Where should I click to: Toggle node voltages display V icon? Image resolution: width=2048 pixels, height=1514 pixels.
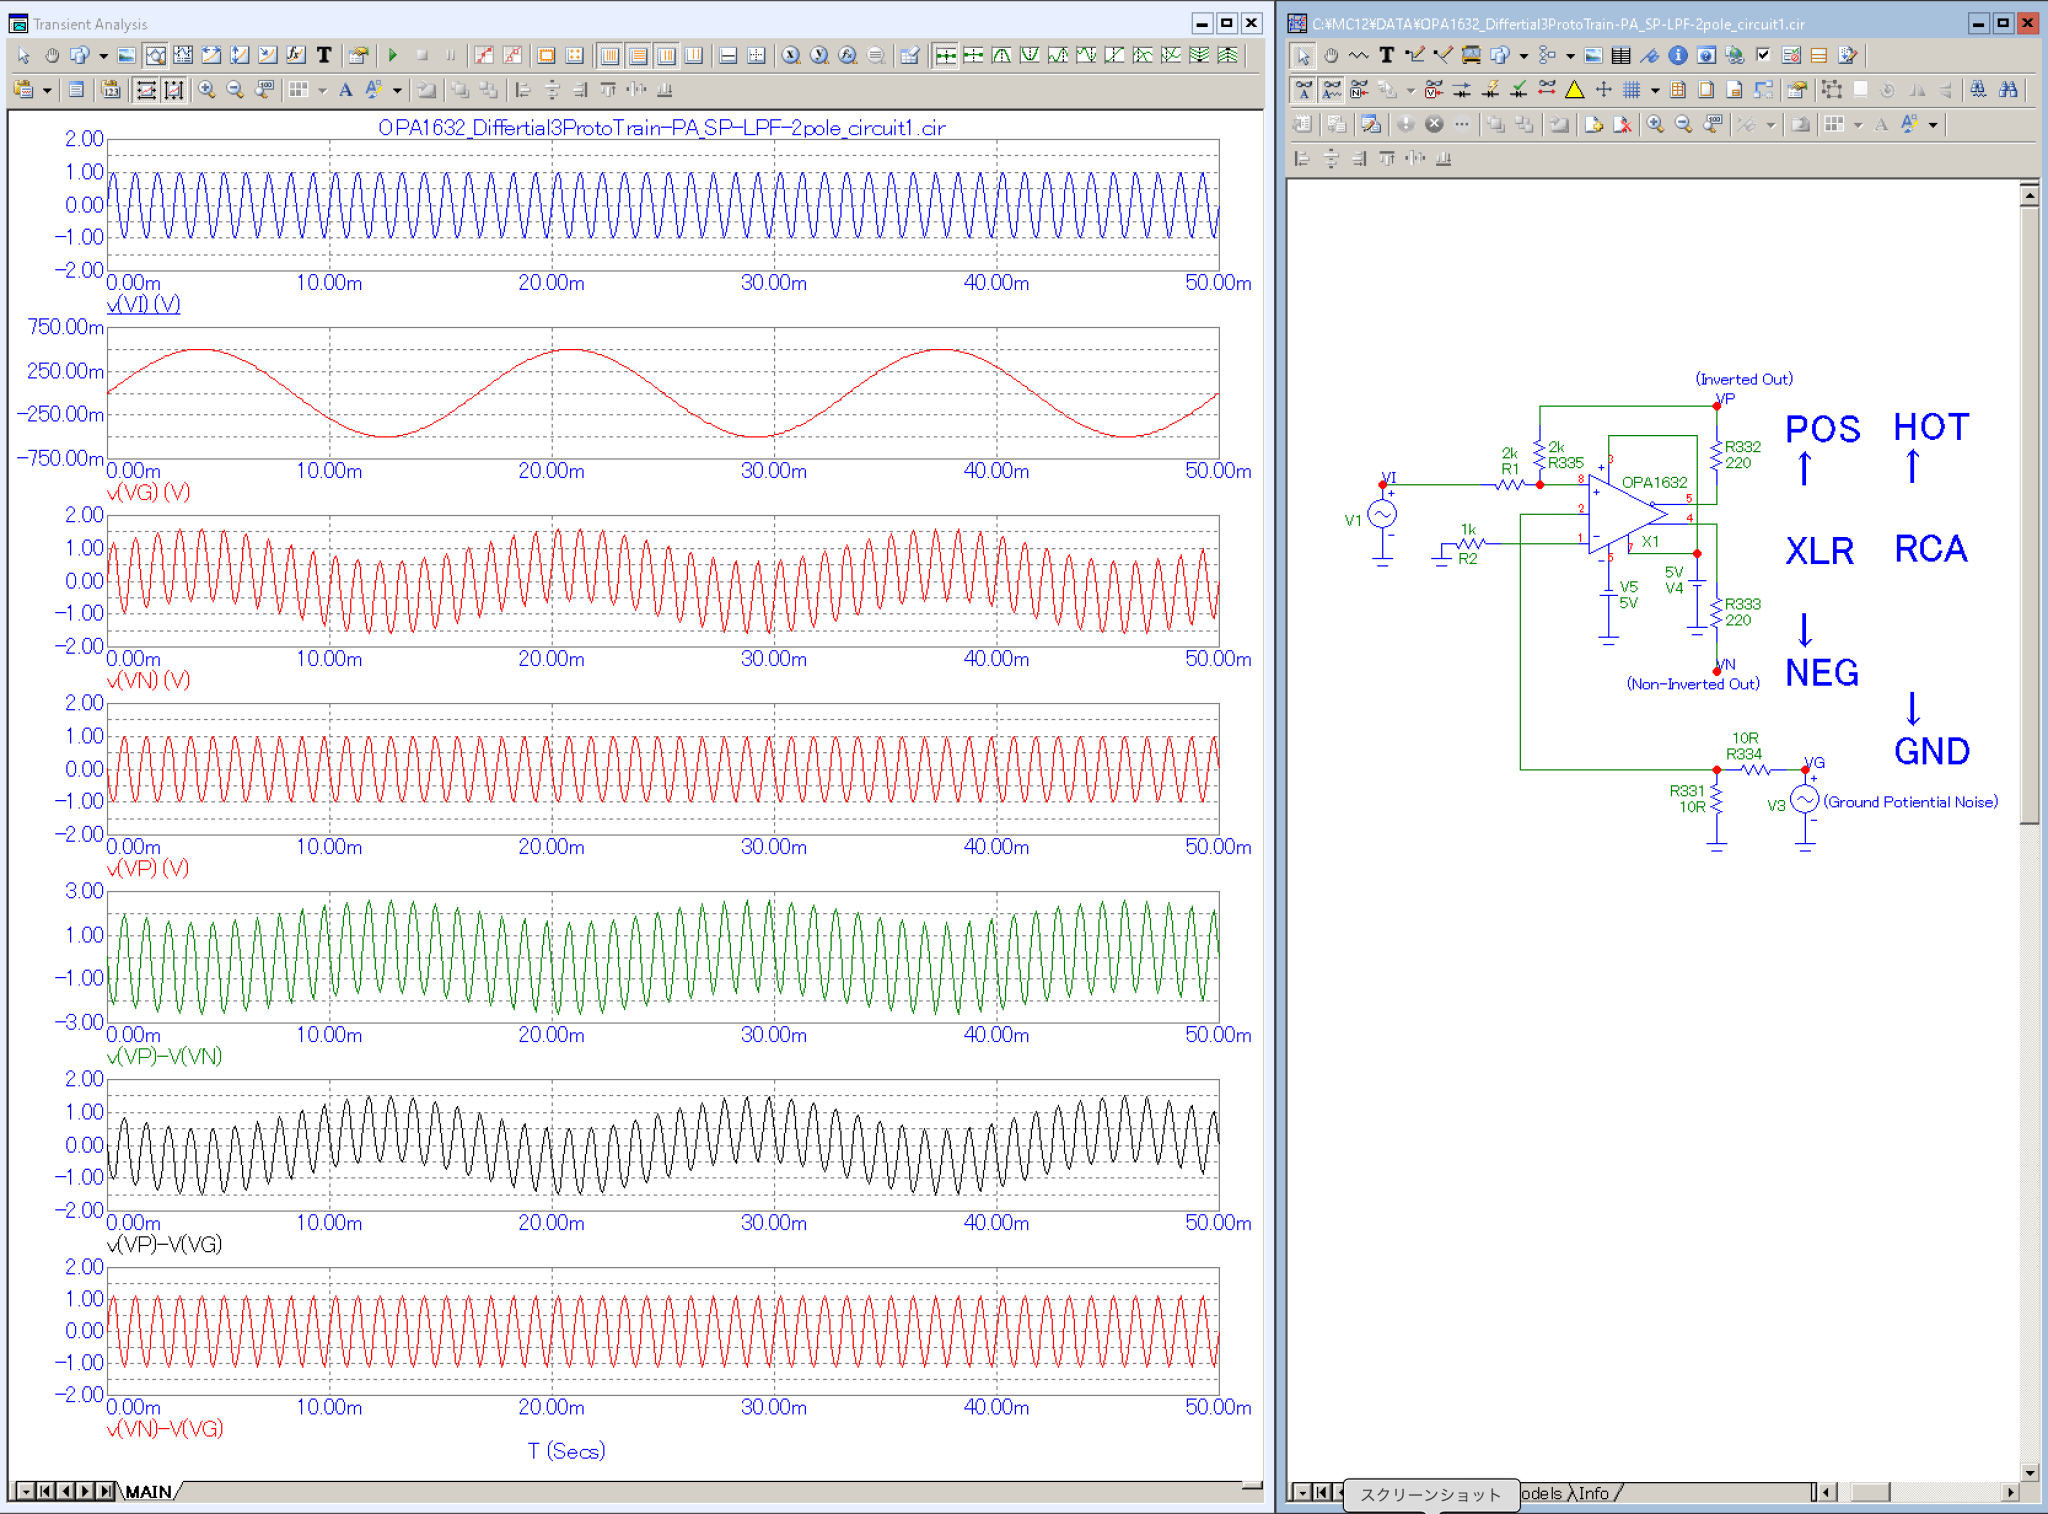coord(1433,89)
